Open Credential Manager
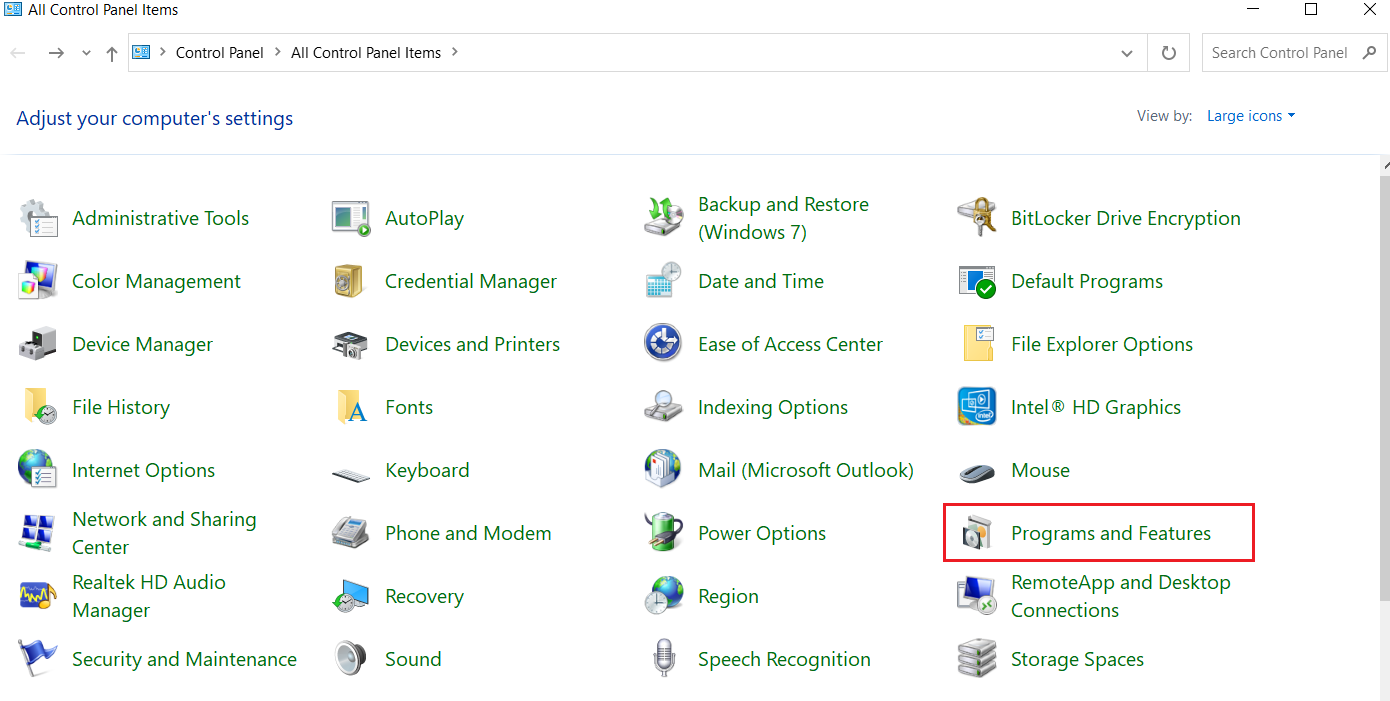 (x=470, y=281)
